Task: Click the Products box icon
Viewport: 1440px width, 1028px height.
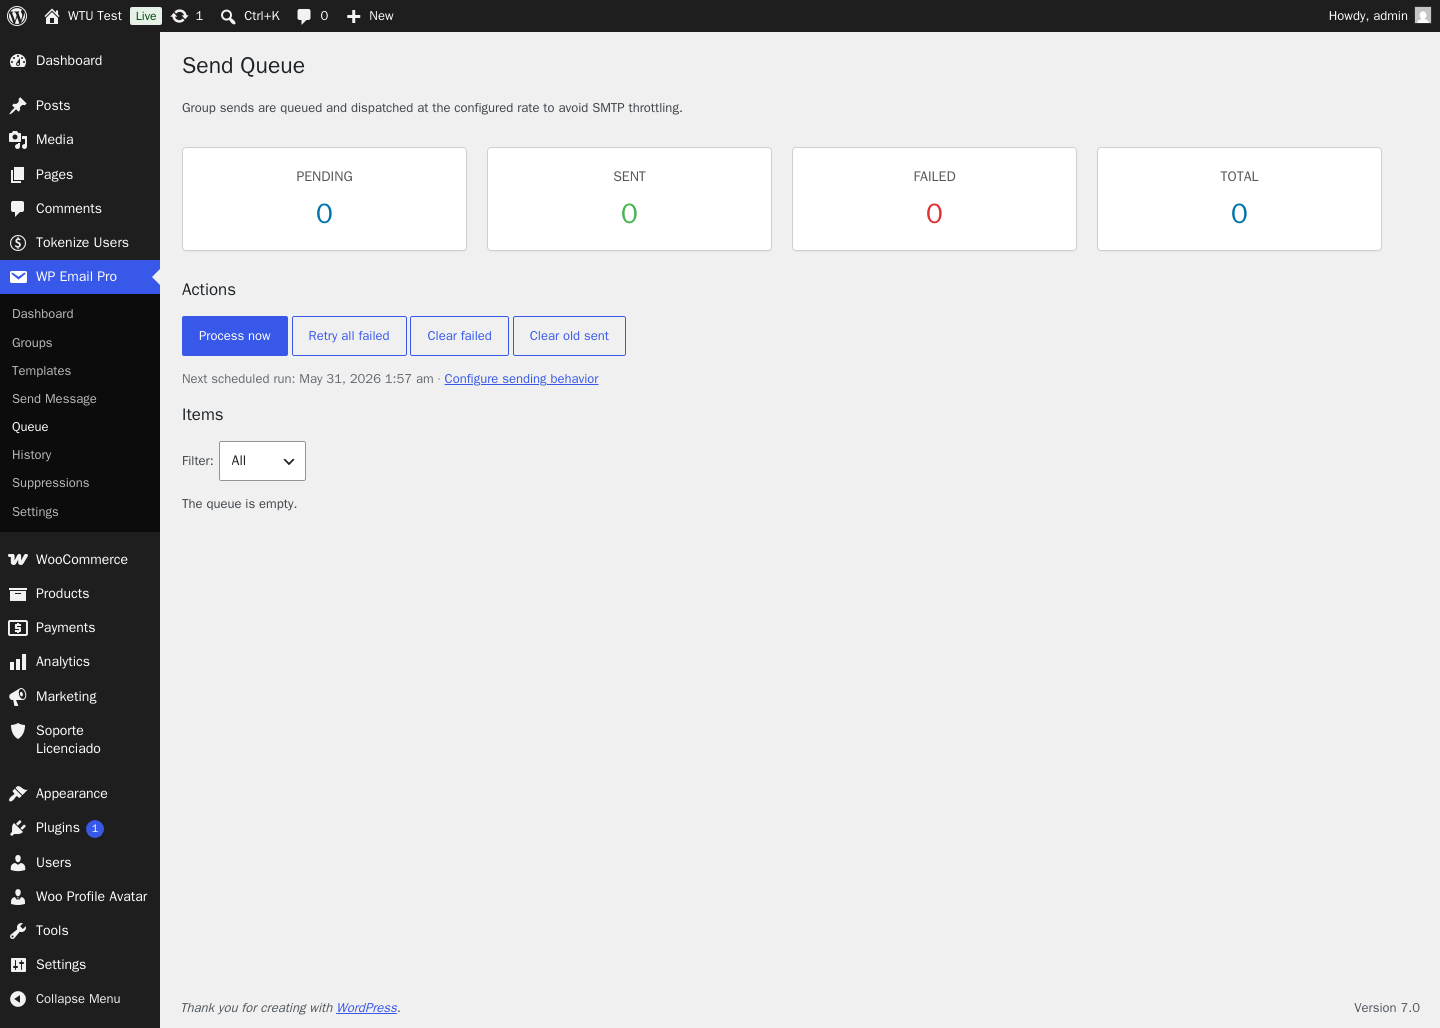Action: pos(18,594)
